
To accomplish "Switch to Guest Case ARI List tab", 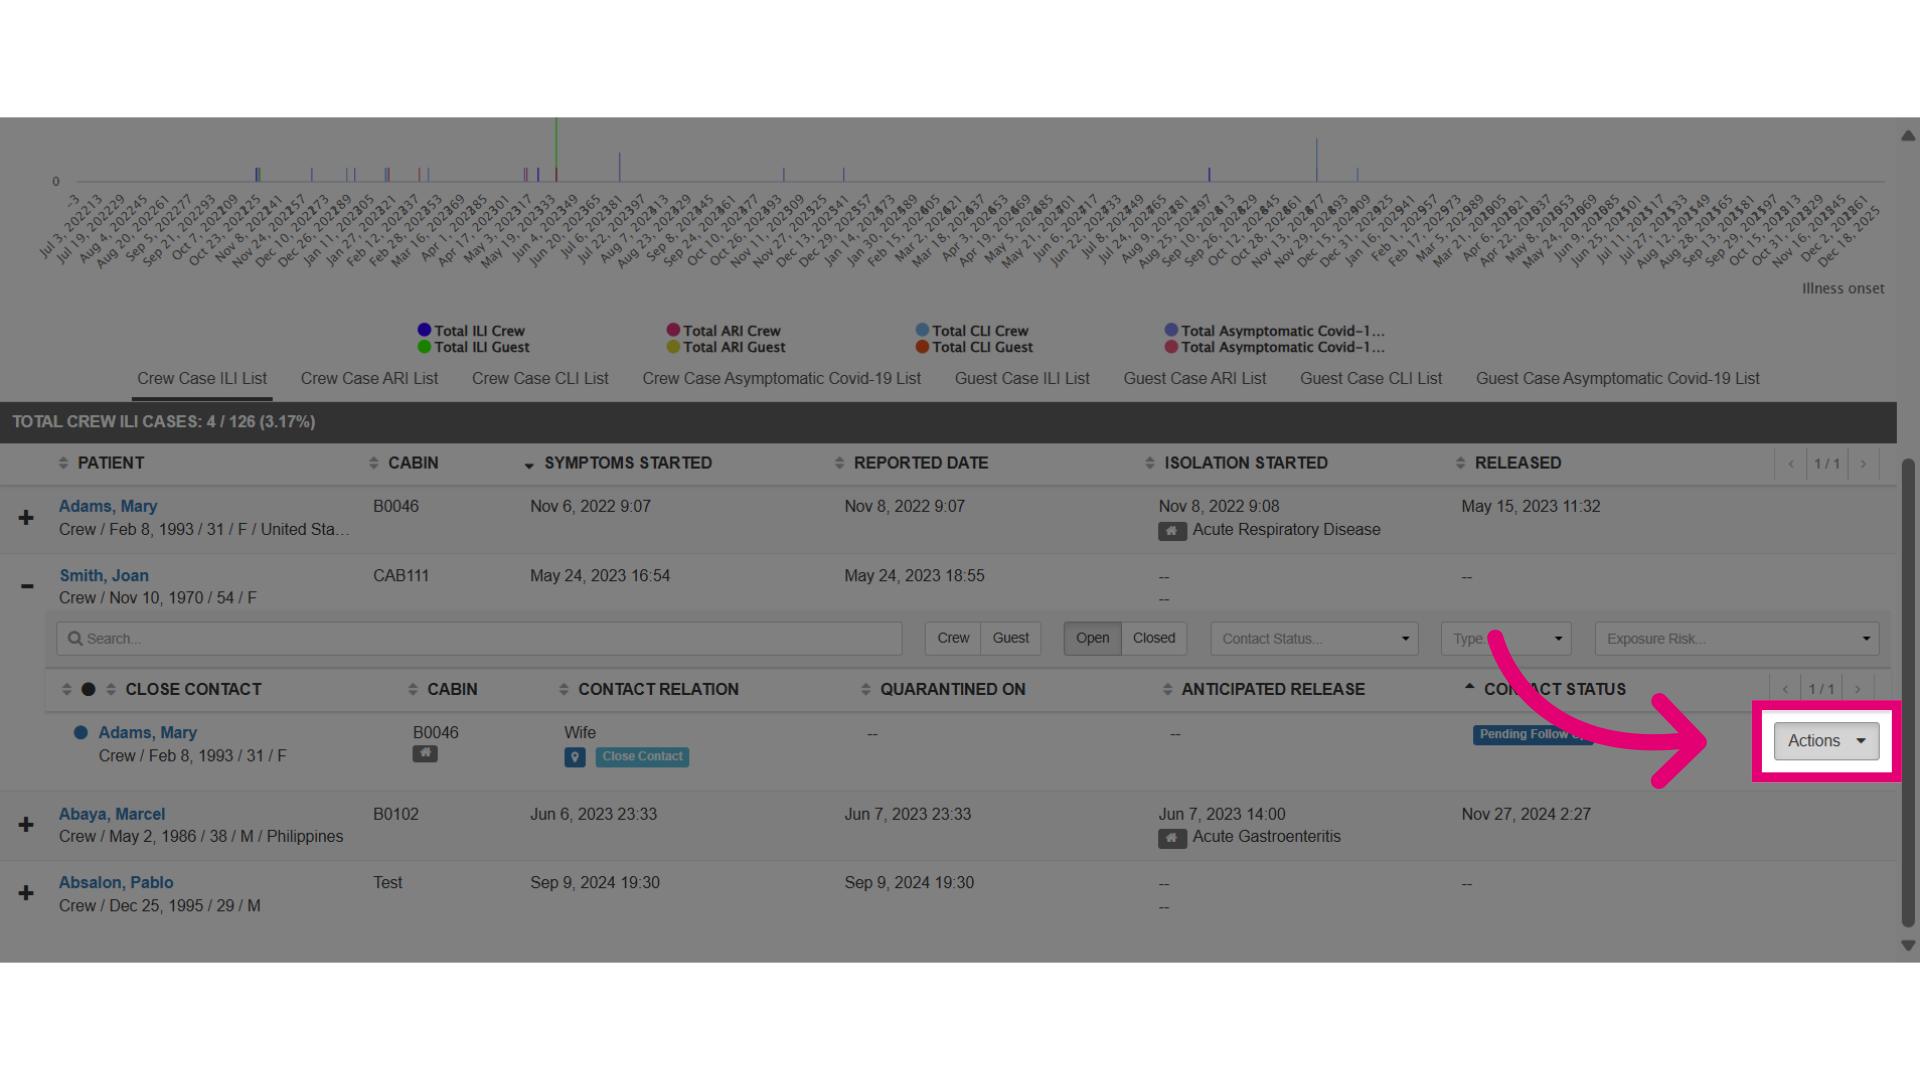I will click(1194, 379).
